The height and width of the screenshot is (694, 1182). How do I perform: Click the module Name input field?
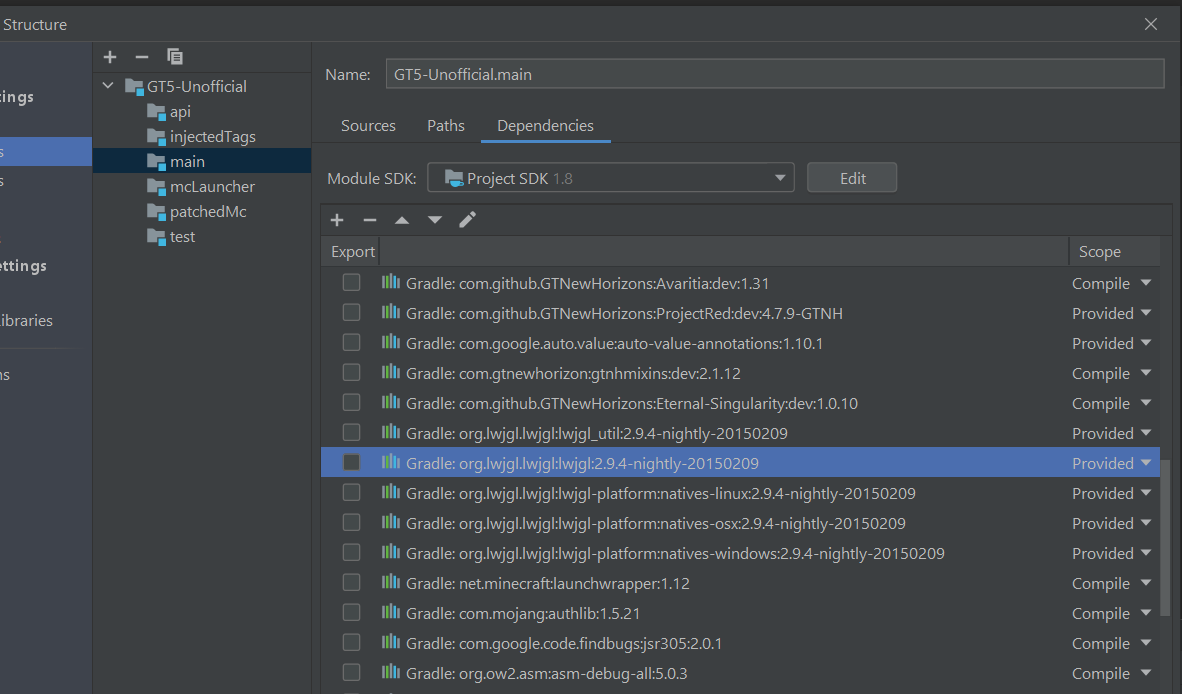(775, 74)
